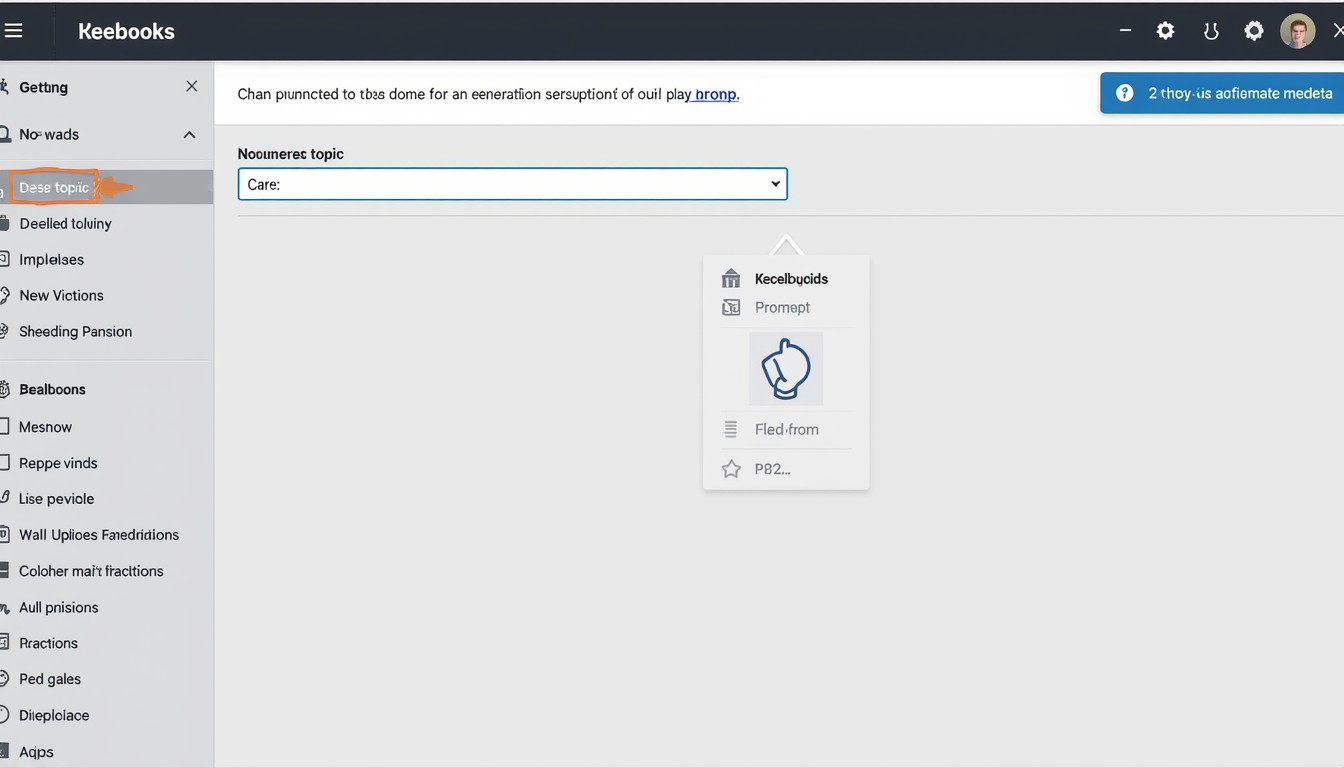Click the help question mark icon
The image size is (1344, 768).
point(1125,93)
